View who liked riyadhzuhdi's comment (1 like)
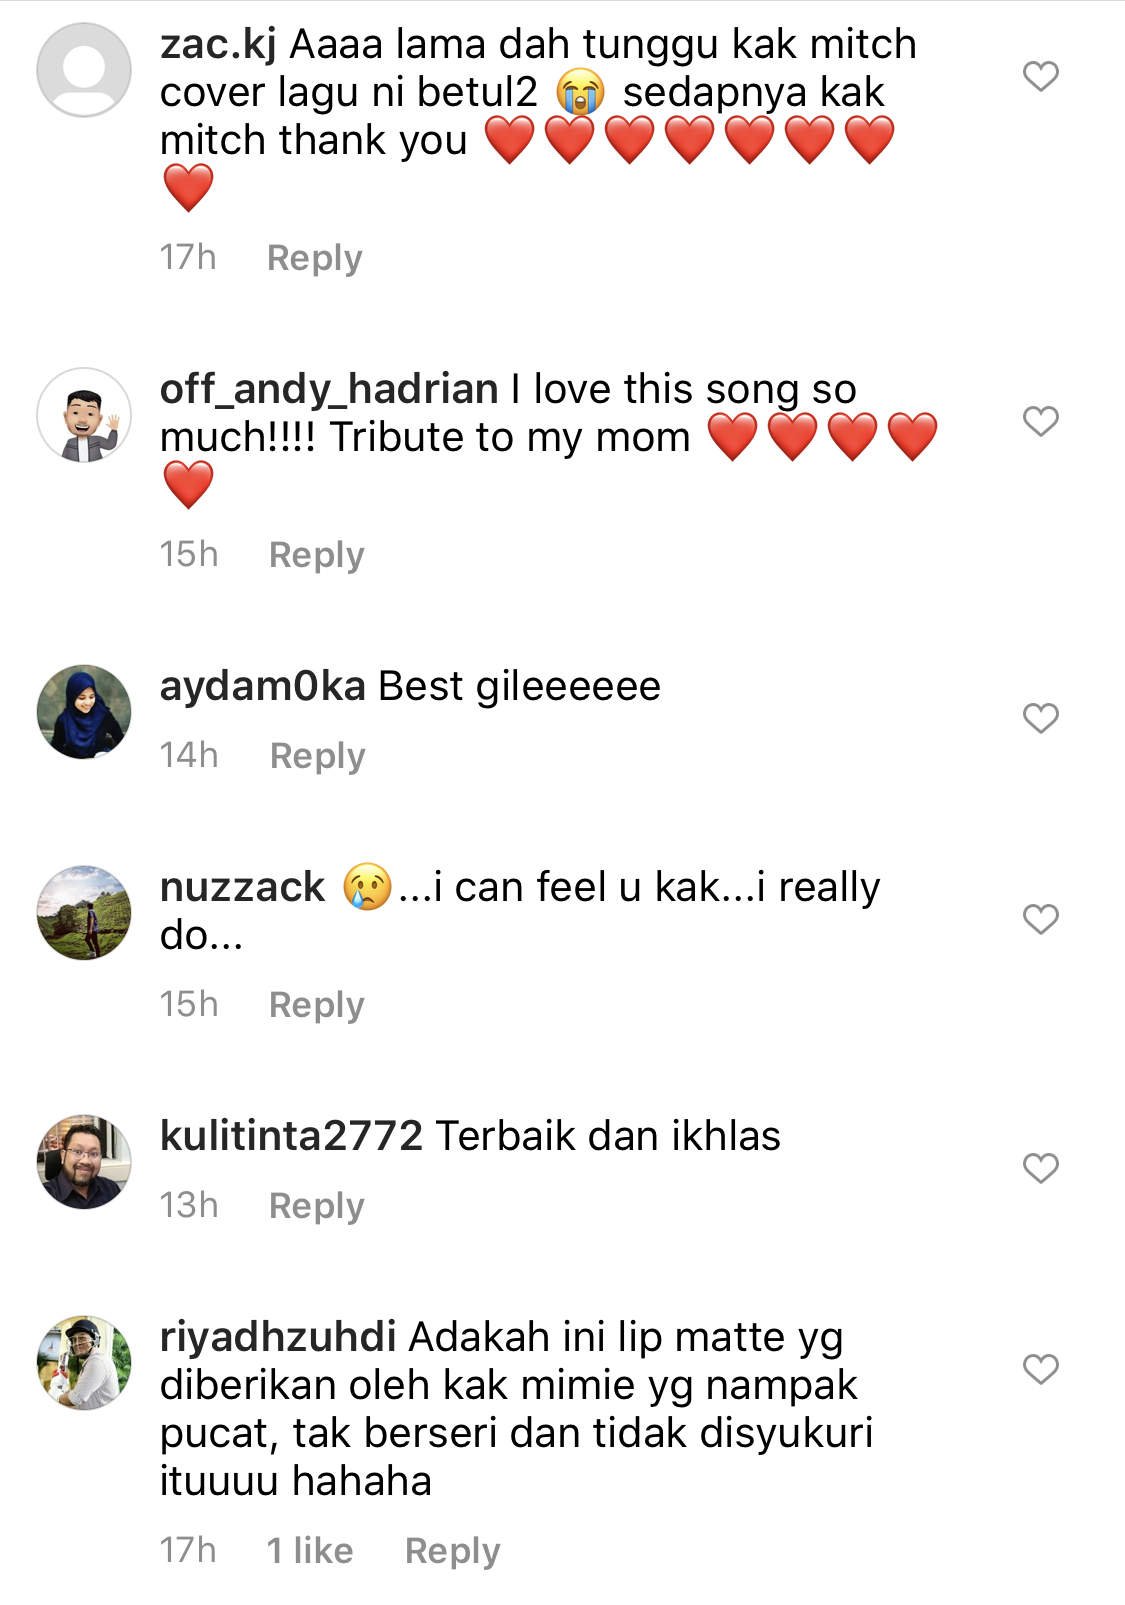Screen dimensions: 1125x1605 click(x=310, y=1551)
